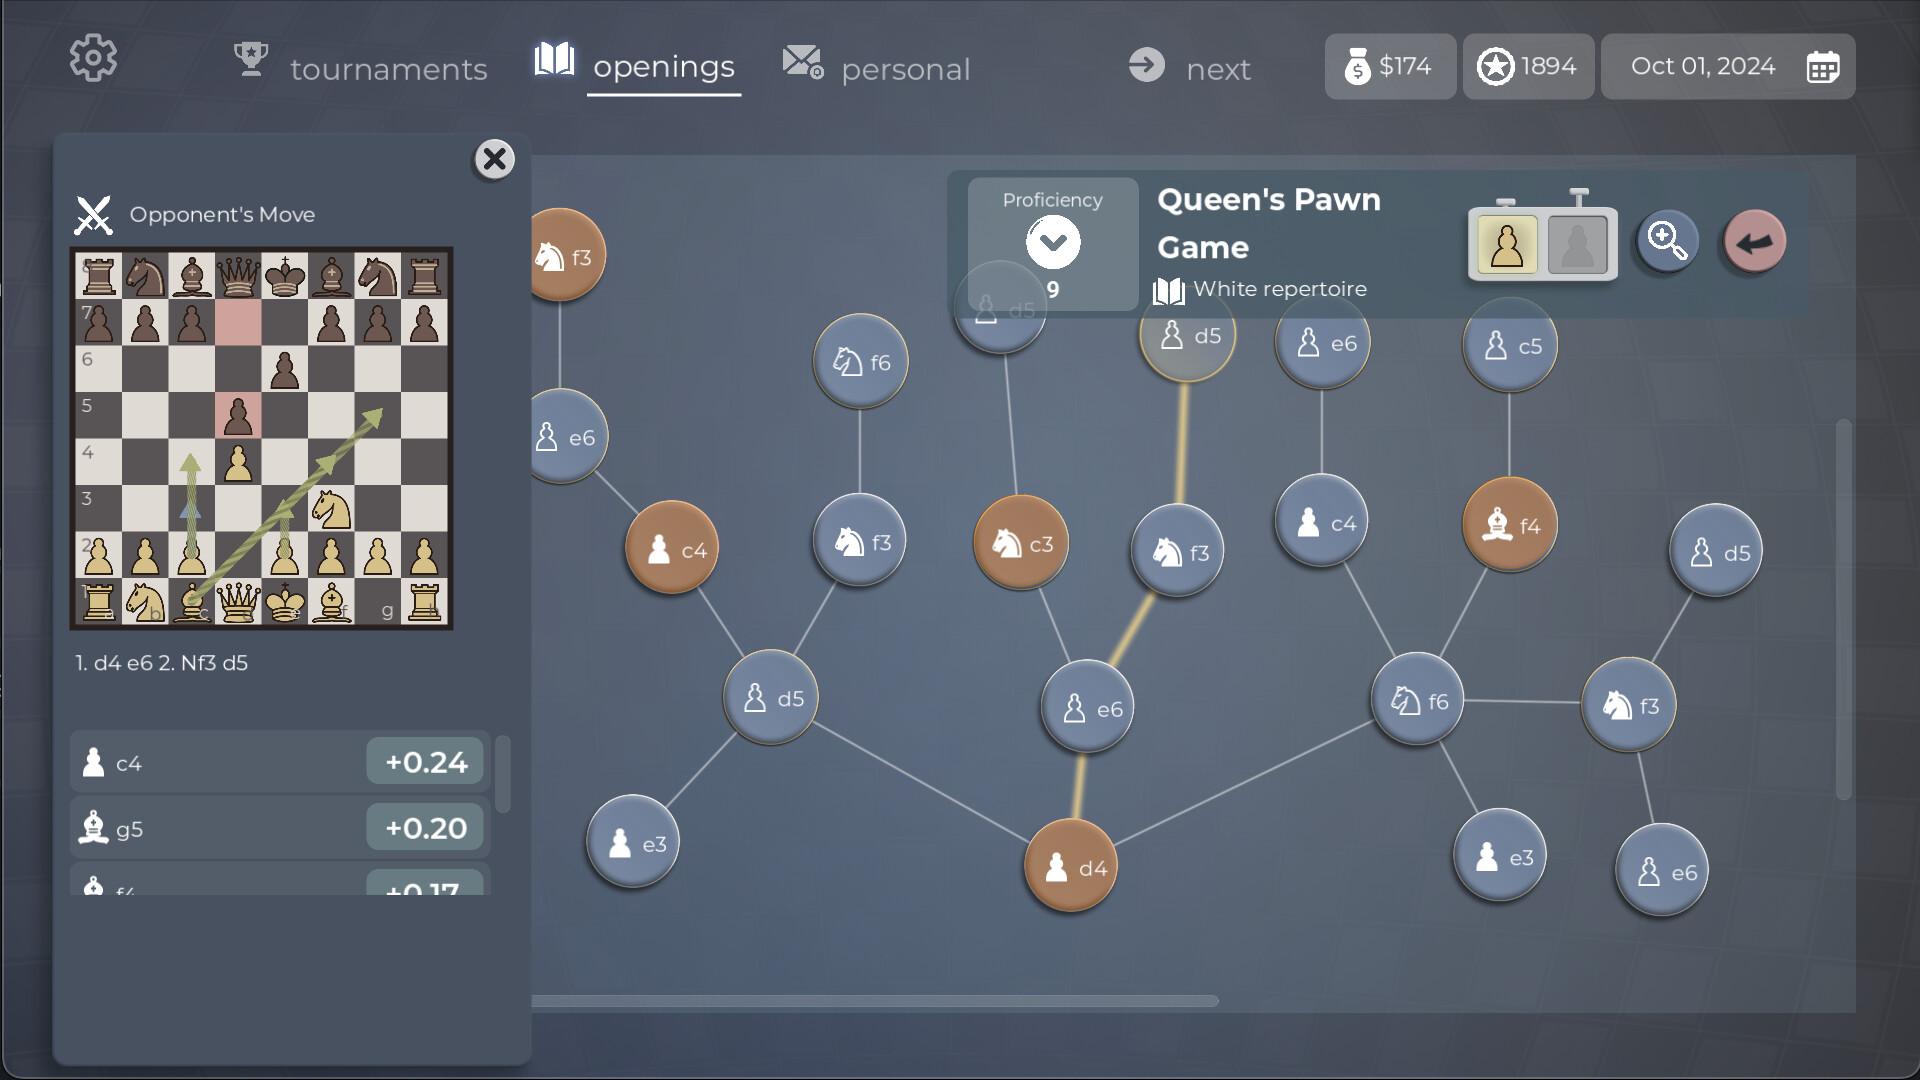The width and height of the screenshot is (1920, 1080).
Task: Select the crossed swords Opponent's Move icon
Action: point(93,213)
